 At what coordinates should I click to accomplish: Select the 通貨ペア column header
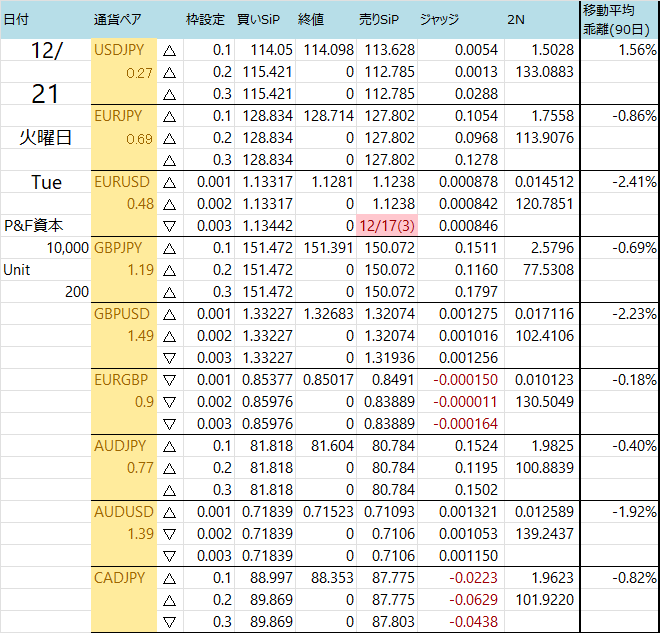pyautogui.click(x=117, y=19)
